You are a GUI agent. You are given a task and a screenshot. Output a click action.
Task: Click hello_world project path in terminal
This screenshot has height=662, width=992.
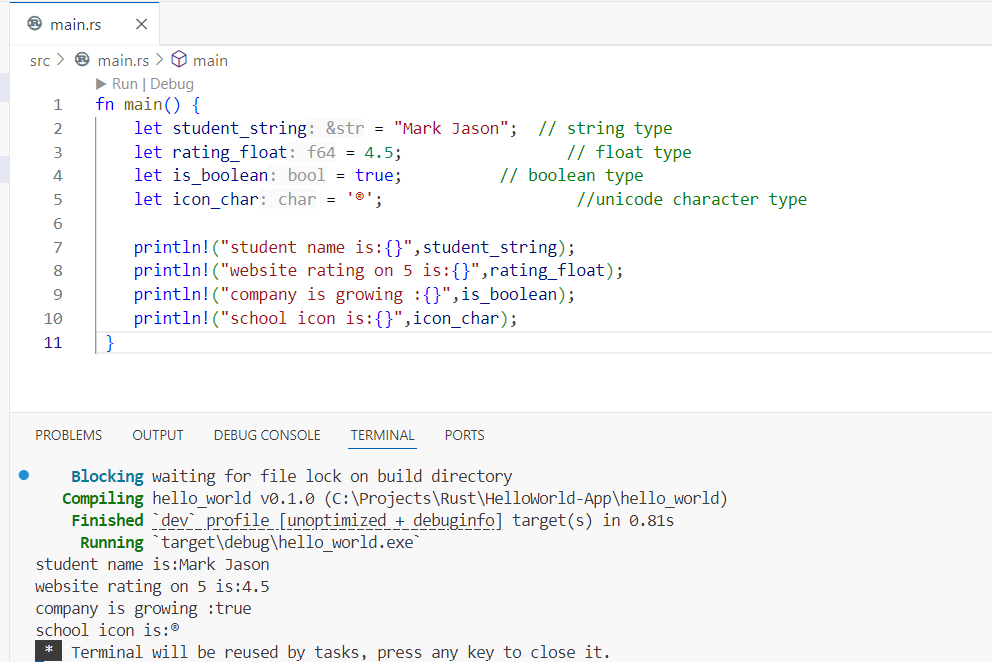point(526,499)
